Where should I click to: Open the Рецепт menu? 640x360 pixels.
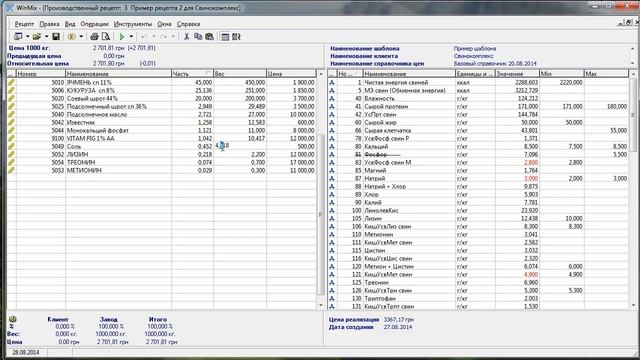click(24, 24)
